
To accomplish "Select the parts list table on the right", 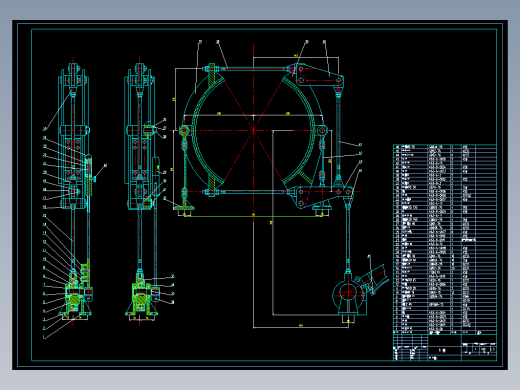I will click(445, 239).
